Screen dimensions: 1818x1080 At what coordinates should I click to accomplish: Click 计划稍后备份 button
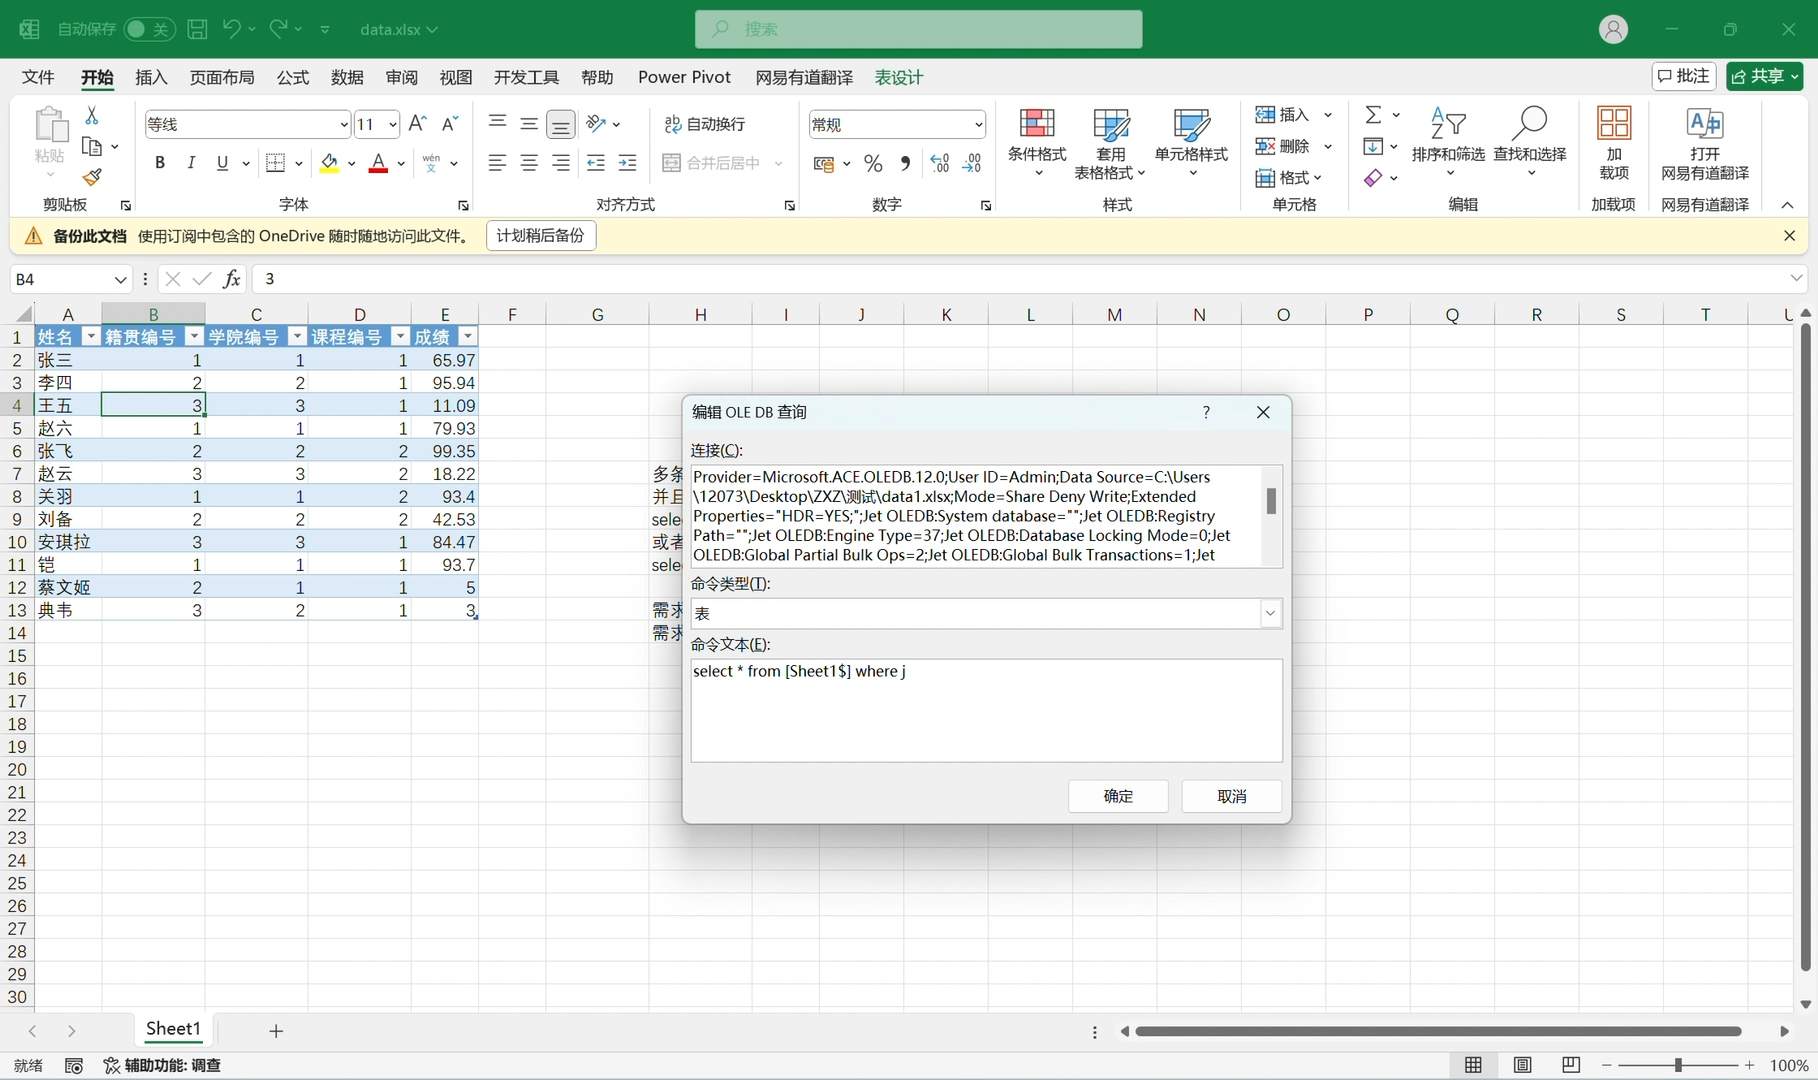541,236
